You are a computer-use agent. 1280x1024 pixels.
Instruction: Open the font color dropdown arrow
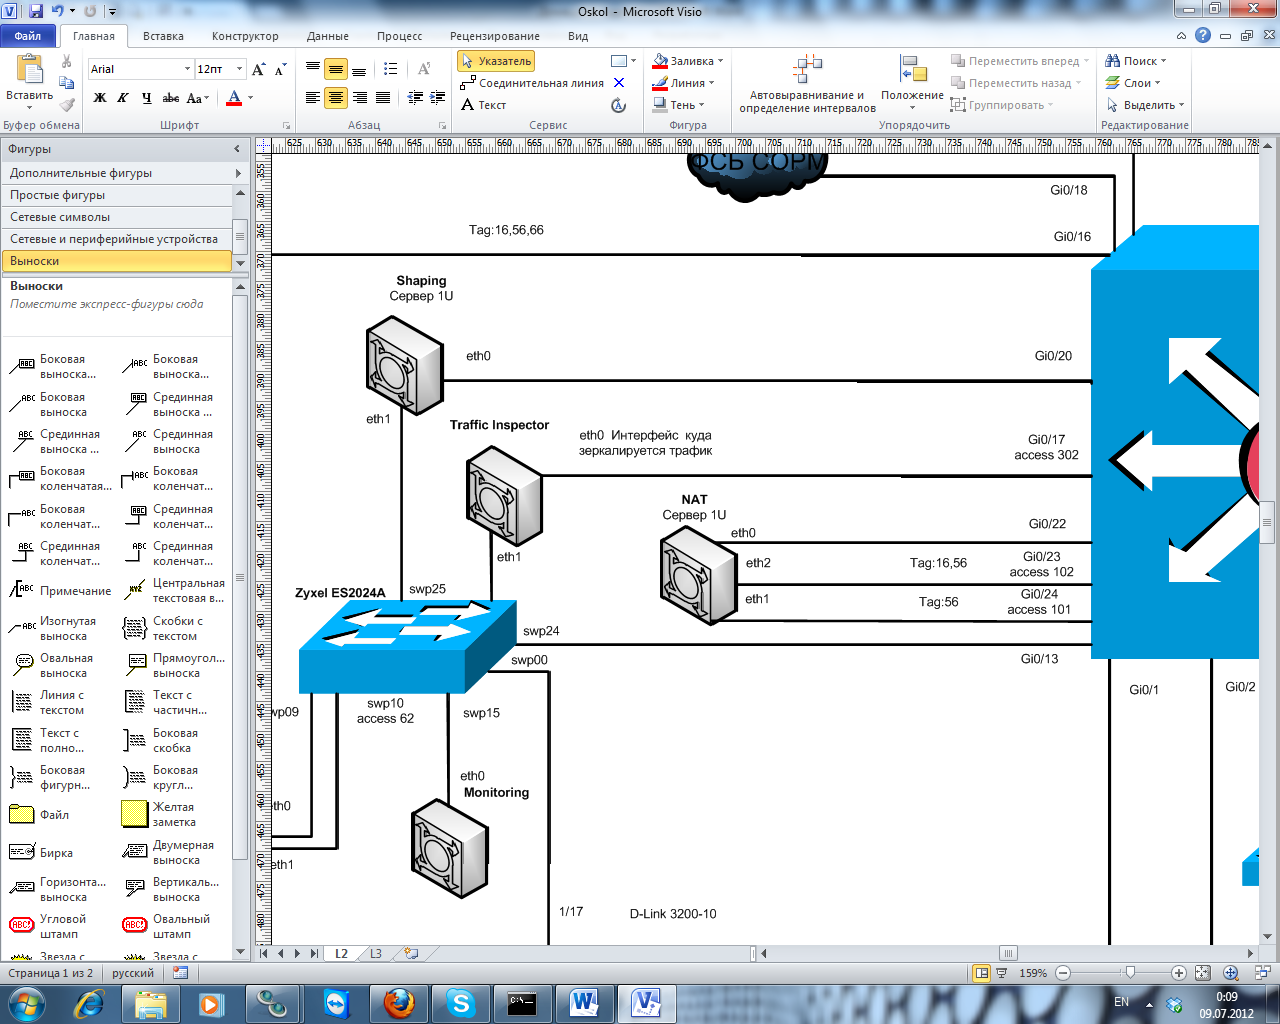coord(250,98)
